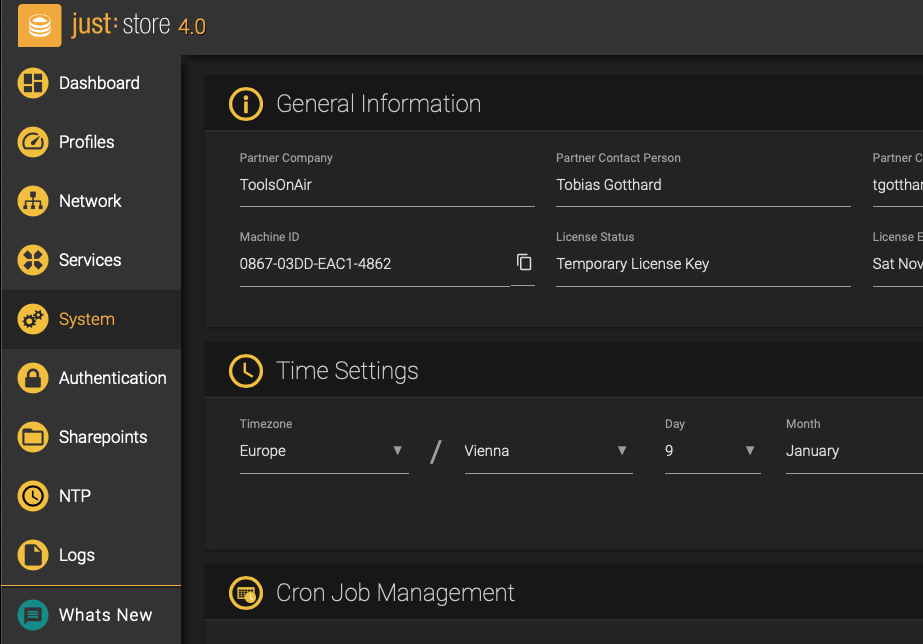Image resolution: width=923 pixels, height=644 pixels.
Task: Click the Cron Job Management calendar icon
Action: coord(245,593)
